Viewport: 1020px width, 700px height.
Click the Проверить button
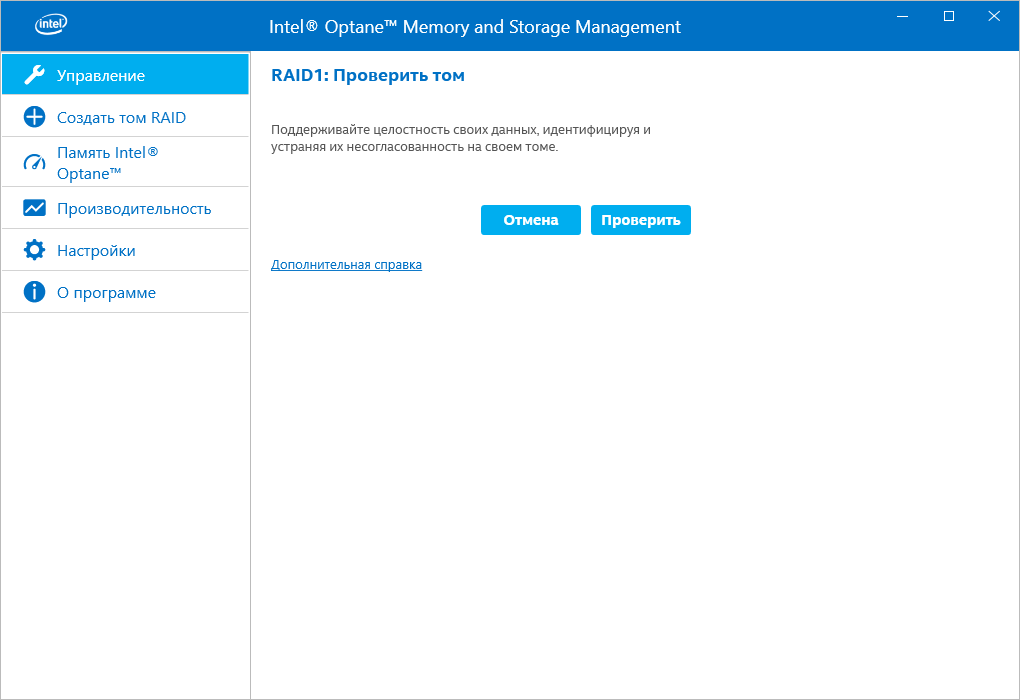coord(641,220)
